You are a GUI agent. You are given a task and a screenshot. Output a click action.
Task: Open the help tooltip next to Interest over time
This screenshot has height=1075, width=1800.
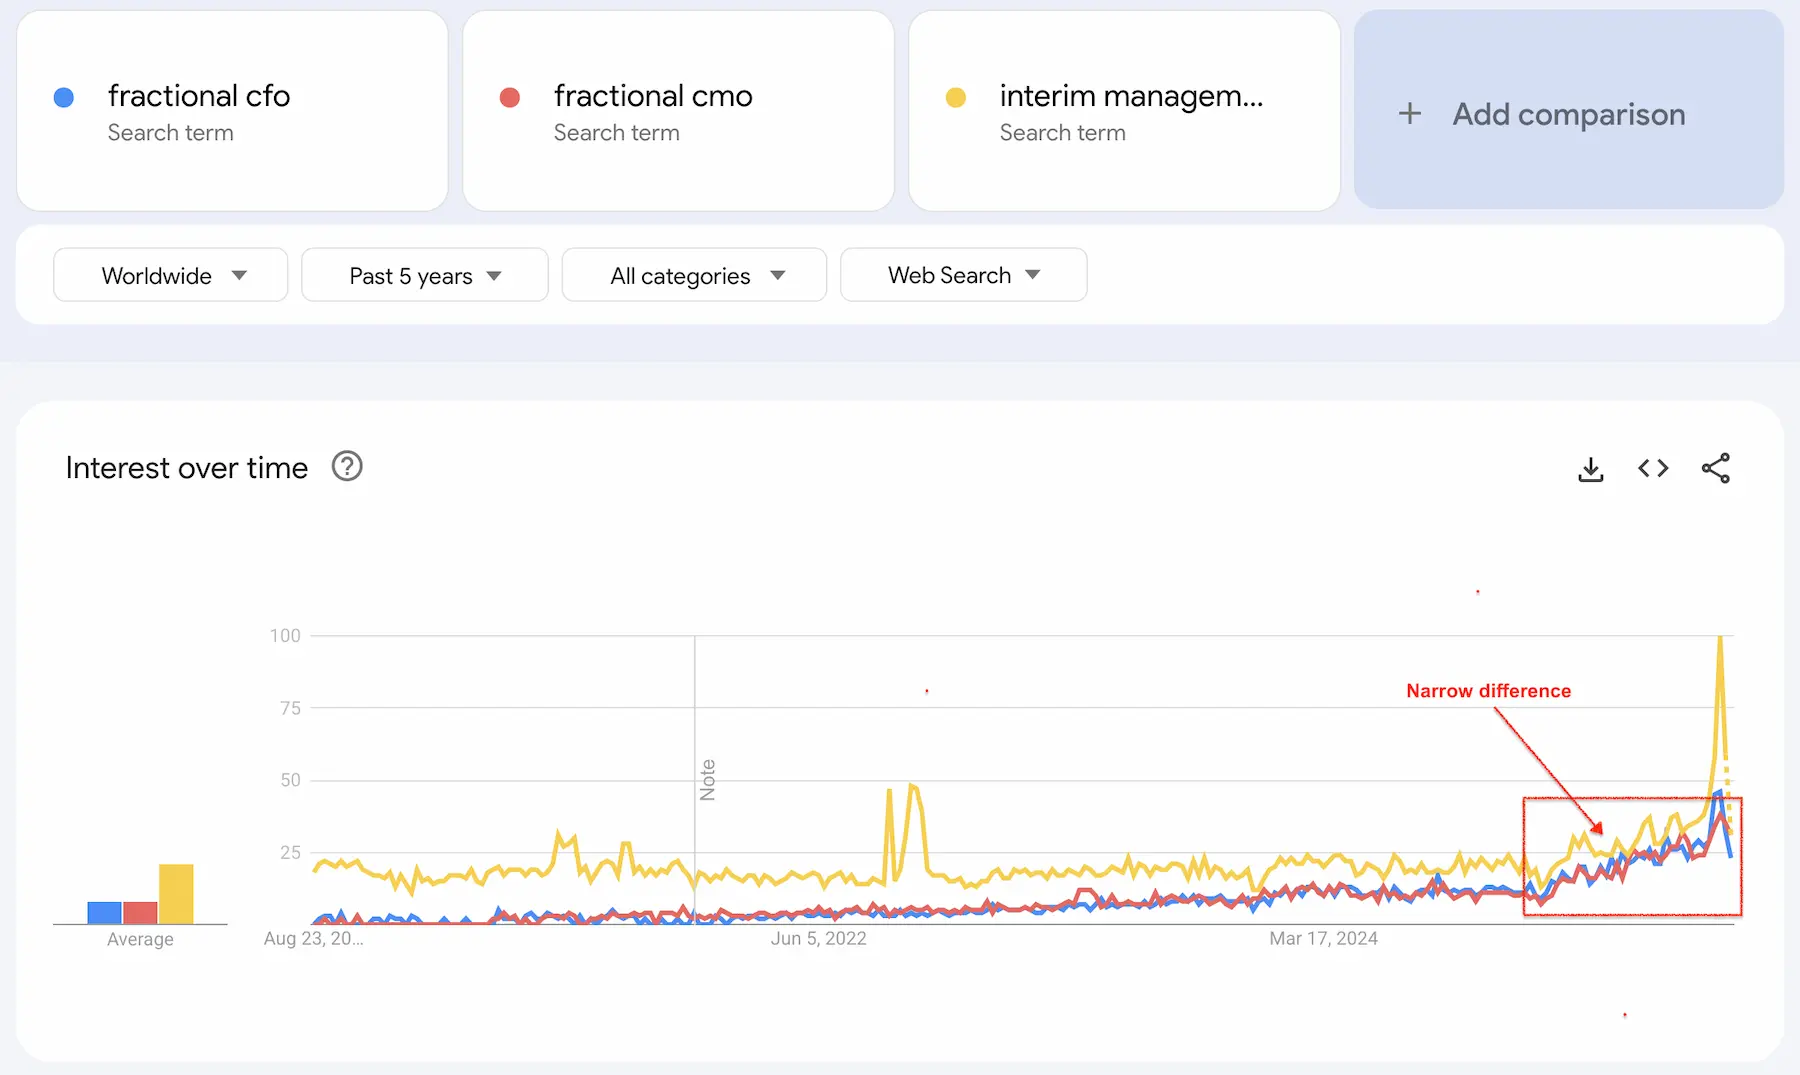346,466
